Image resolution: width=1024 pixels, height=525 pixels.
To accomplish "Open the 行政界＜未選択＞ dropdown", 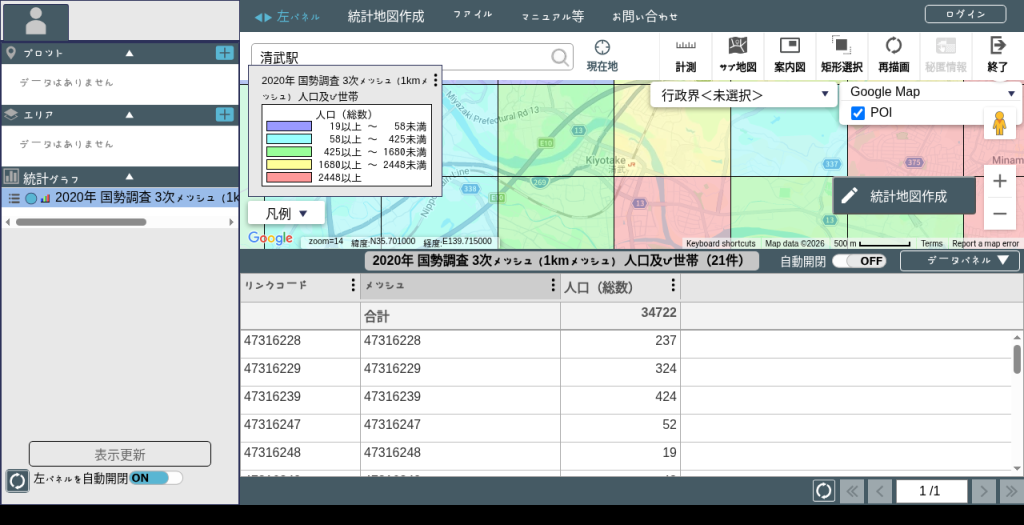I will (744, 95).
